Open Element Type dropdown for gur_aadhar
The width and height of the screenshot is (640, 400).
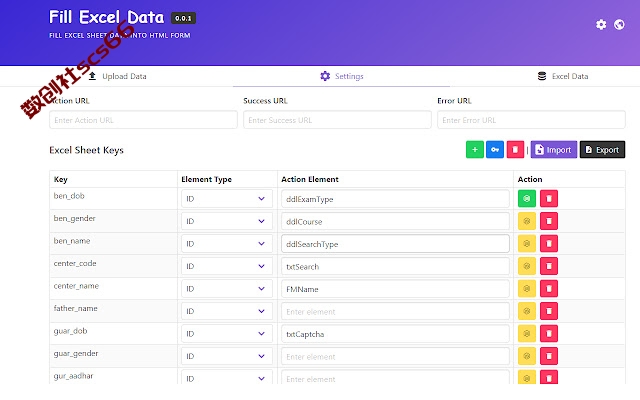[227, 378]
